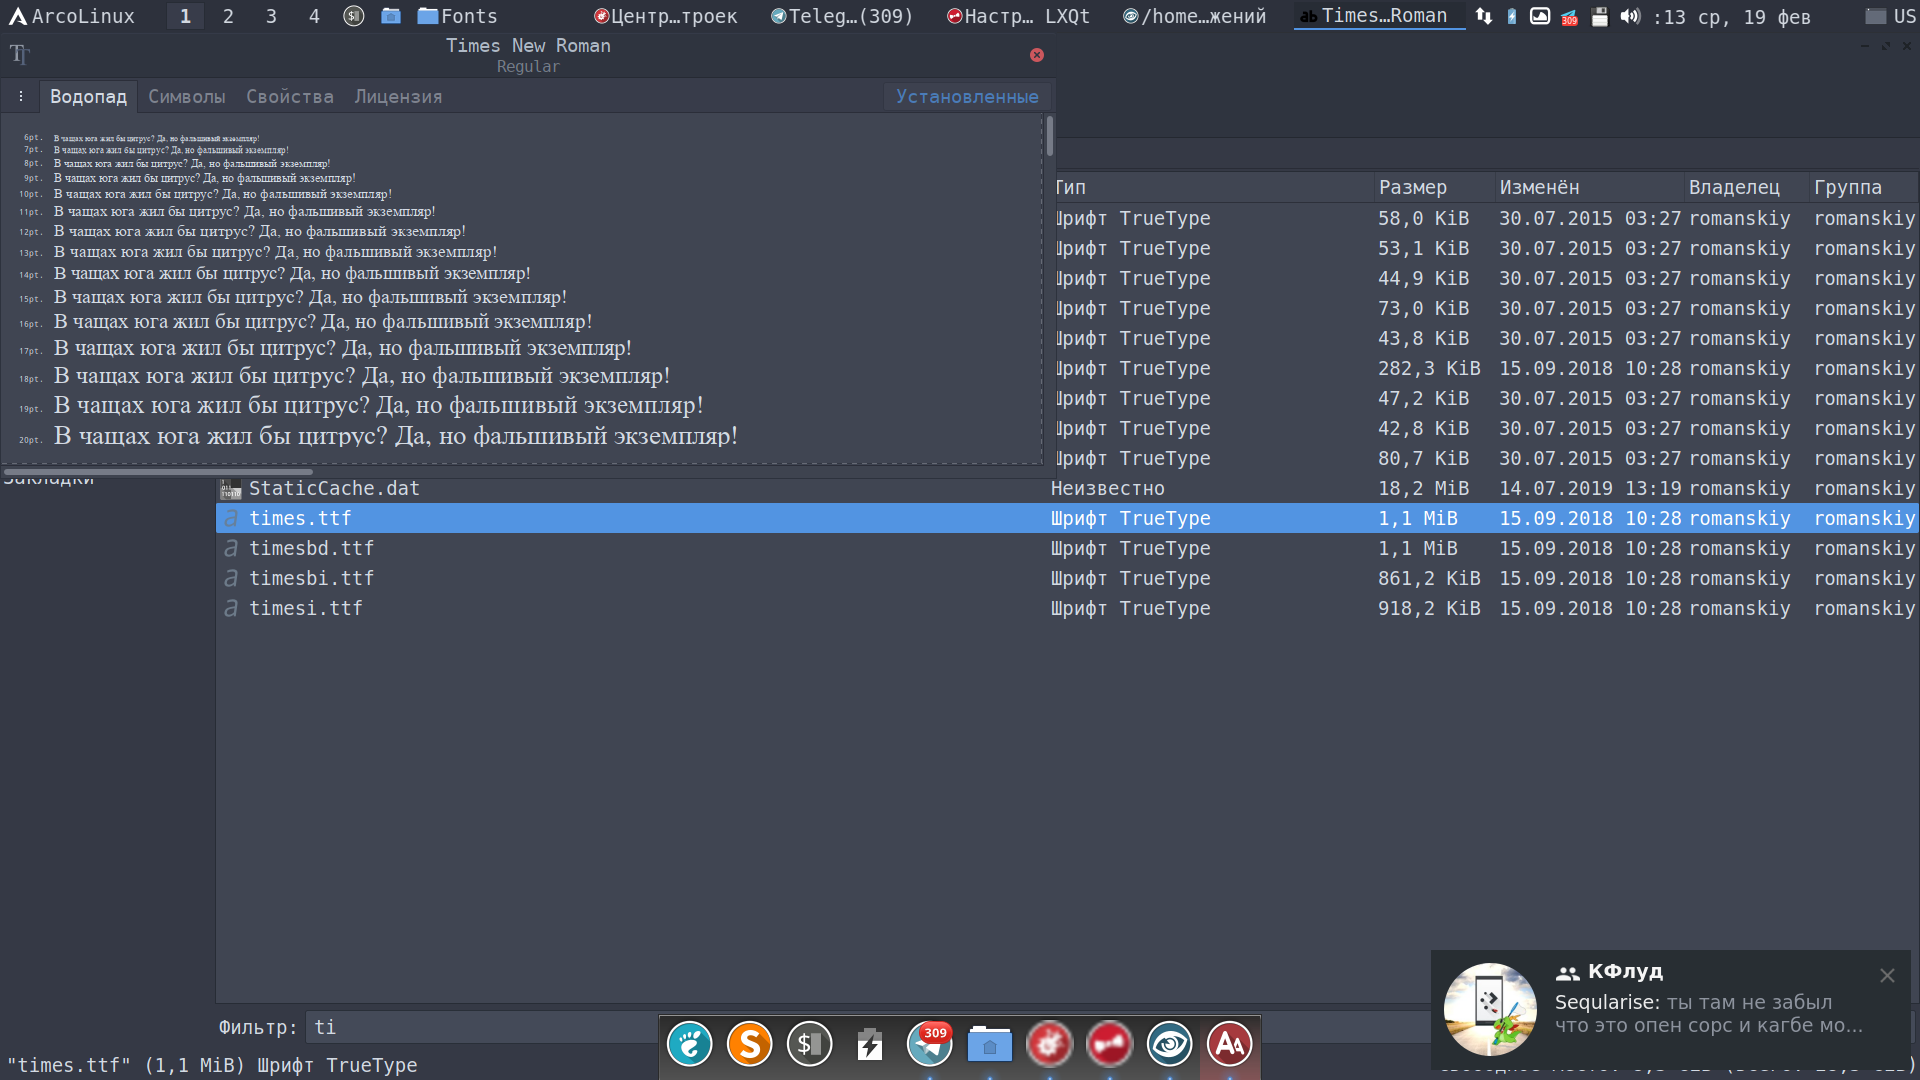Launch terminal from the top panel quick-launch
Image resolution: width=1920 pixels, height=1080 pixels.
(354, 16)
